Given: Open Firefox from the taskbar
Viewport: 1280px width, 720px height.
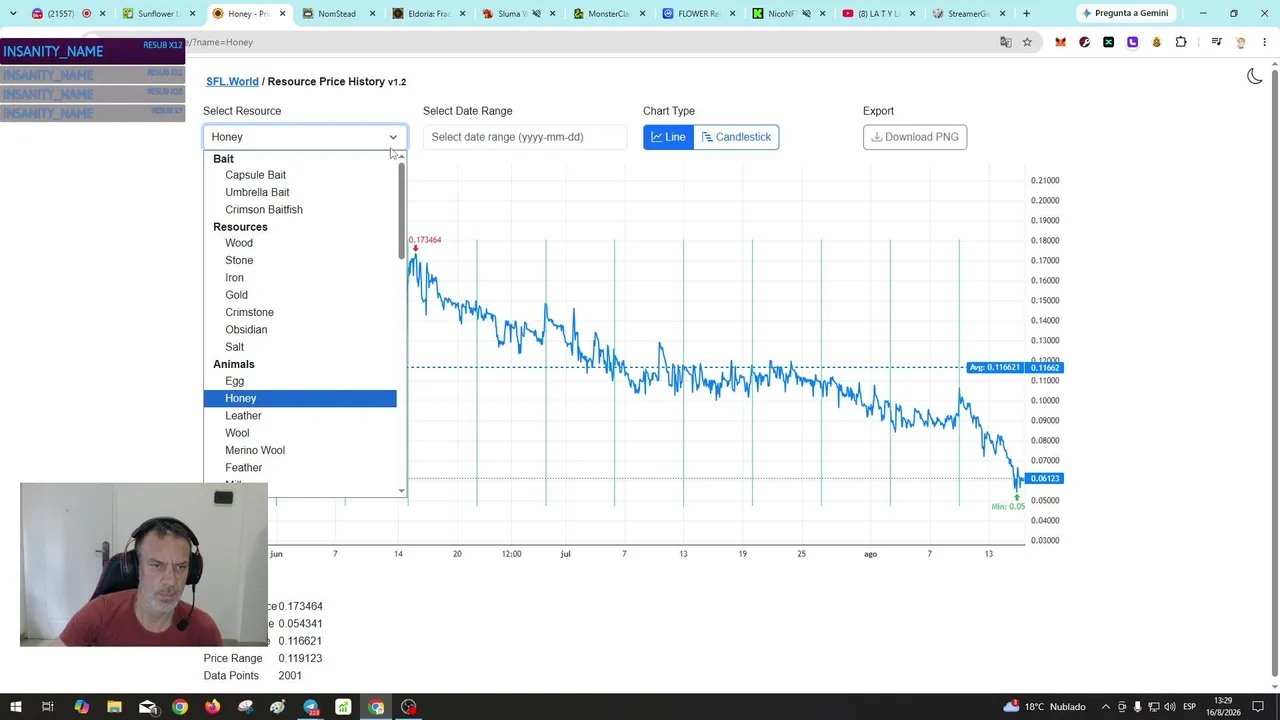Looking at the screenshot, I should point(212,707).
